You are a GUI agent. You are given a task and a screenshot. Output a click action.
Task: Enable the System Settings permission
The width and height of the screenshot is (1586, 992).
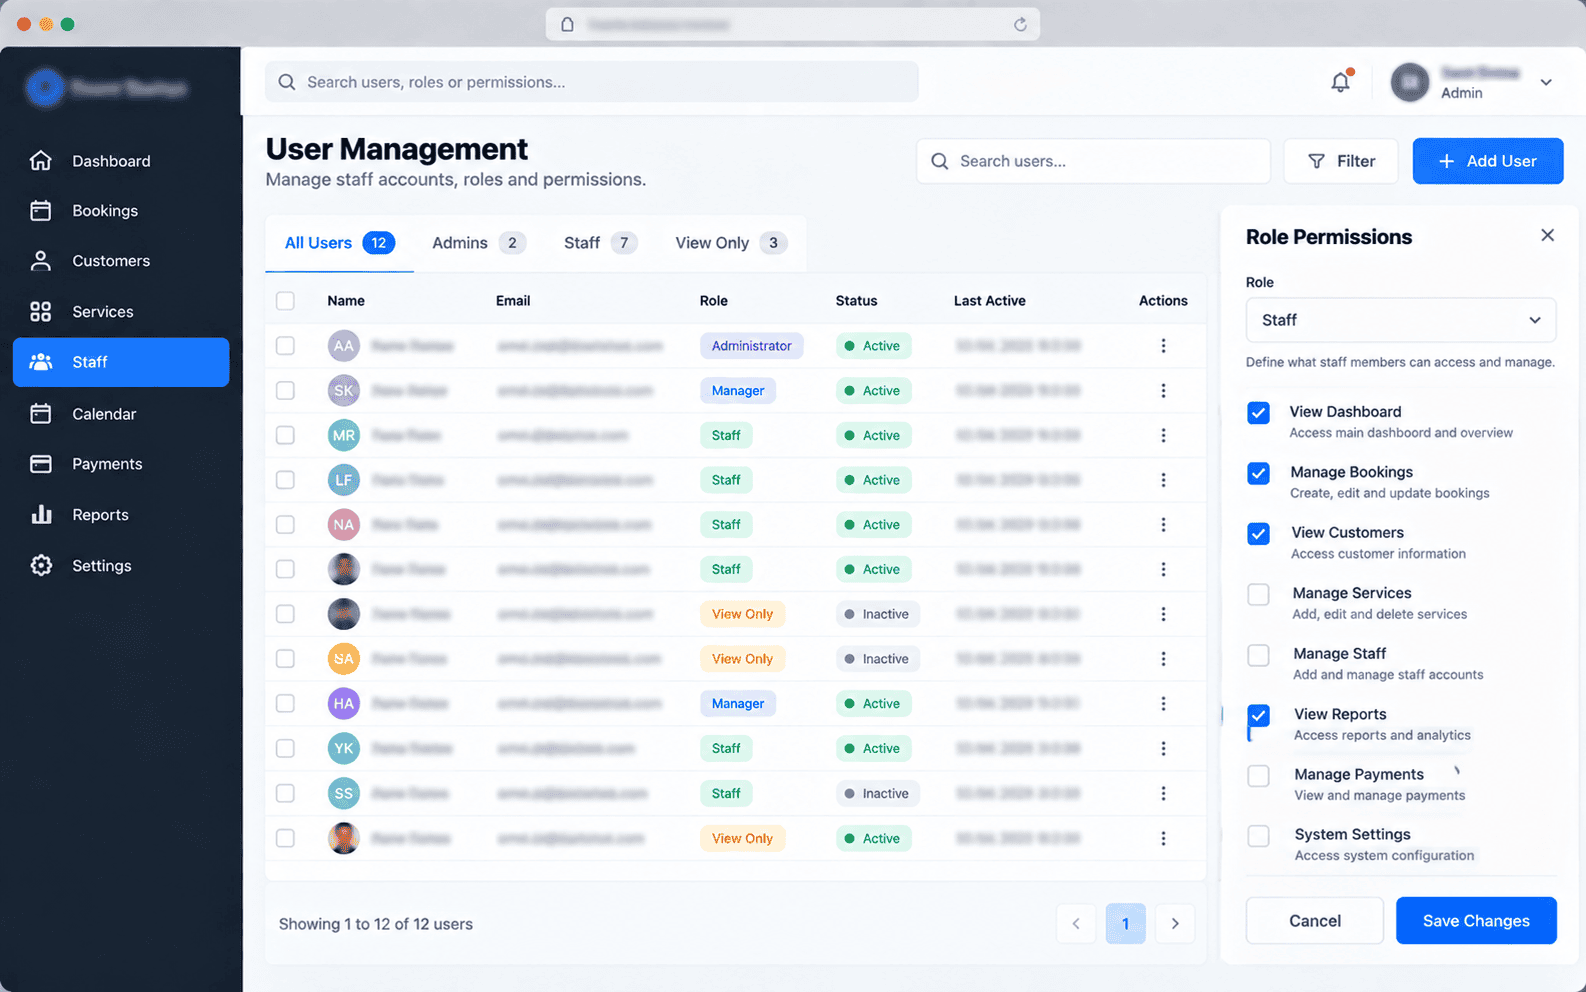pos(1259,836)
